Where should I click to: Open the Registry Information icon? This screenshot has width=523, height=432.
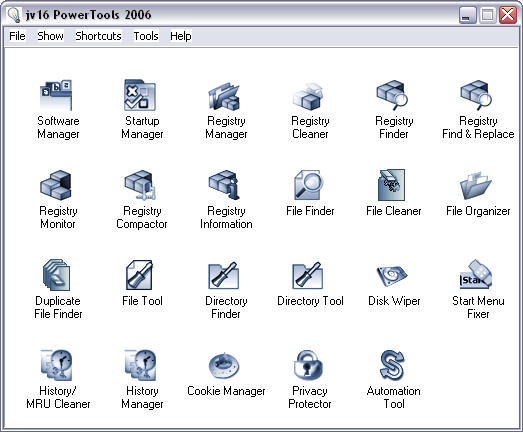click(224, 185)
